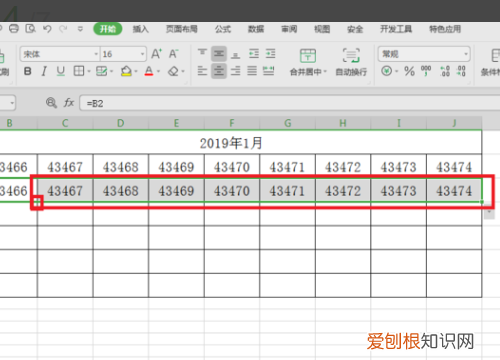Apply currency yen format icon
The image size is (500, 360).
[386, 71]
